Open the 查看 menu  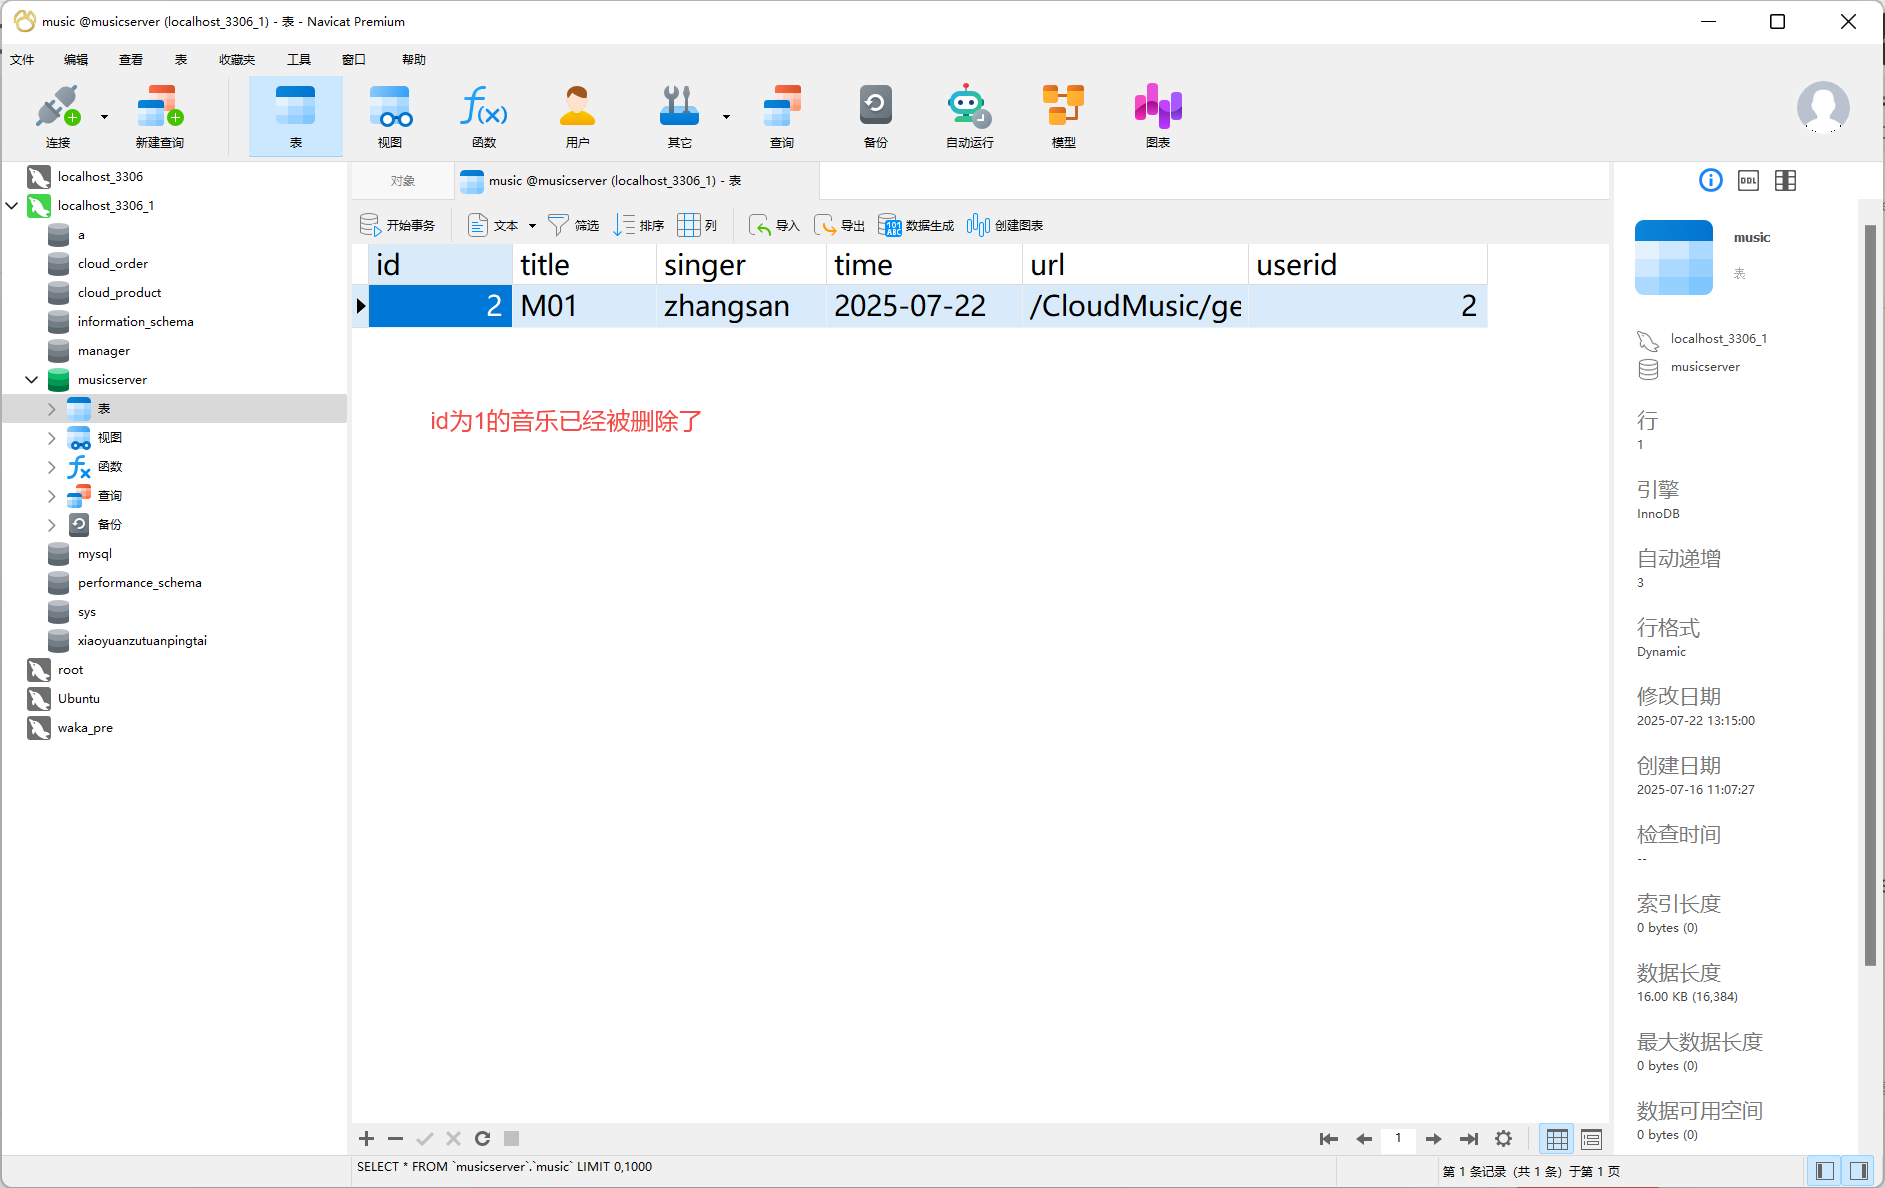[131, 60]
